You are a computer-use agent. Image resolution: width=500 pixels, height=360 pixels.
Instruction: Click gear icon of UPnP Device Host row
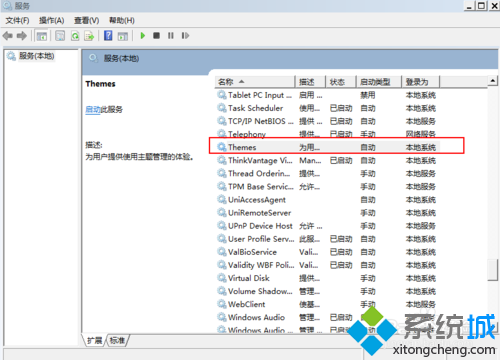coord(222,226)
